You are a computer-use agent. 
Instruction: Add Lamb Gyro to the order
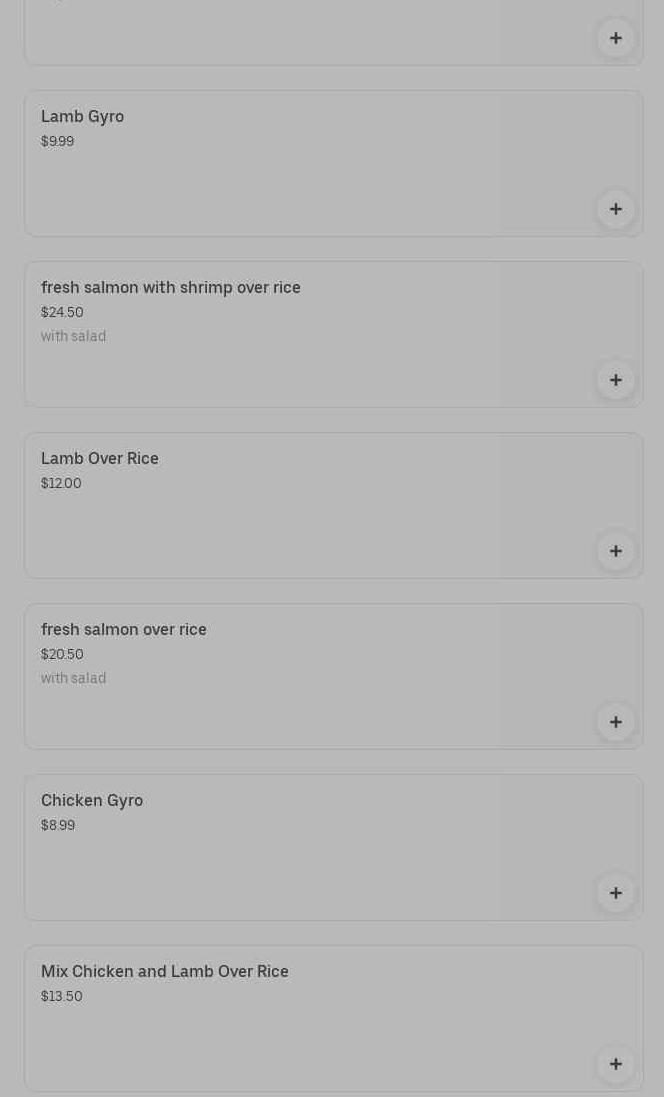tap(616, 209)
